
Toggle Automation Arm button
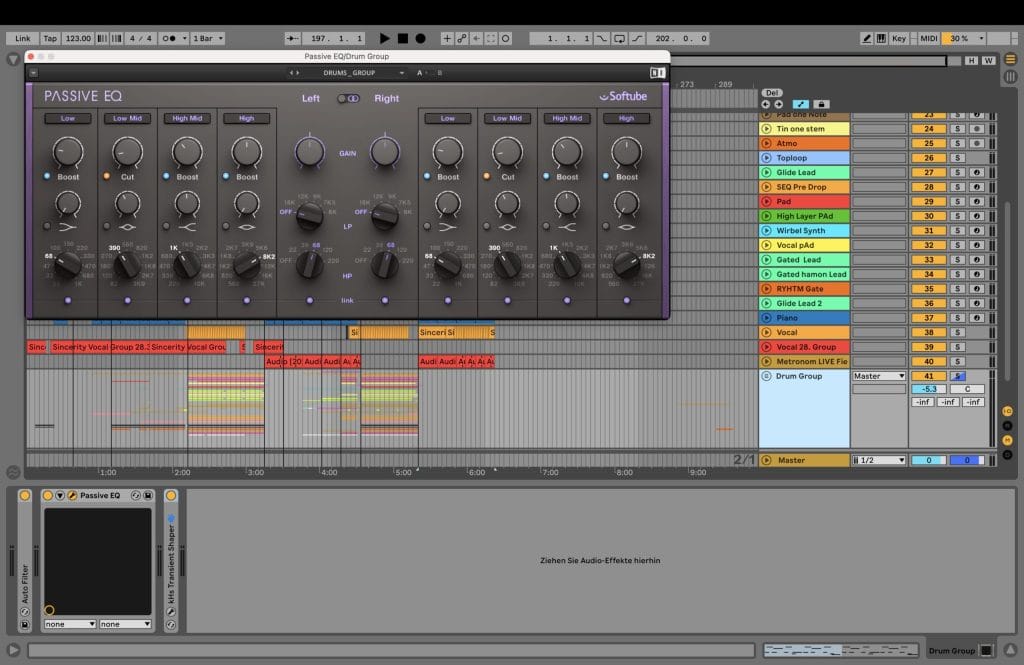coord(462,39)
